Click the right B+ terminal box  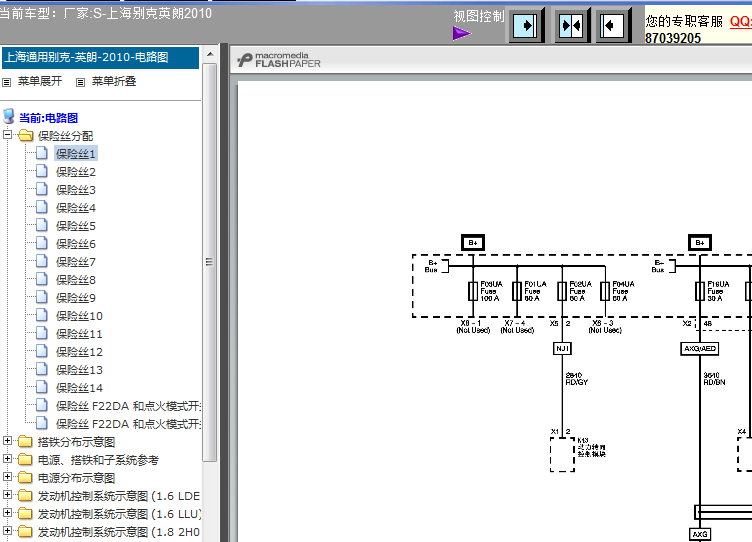pos(700,243)
